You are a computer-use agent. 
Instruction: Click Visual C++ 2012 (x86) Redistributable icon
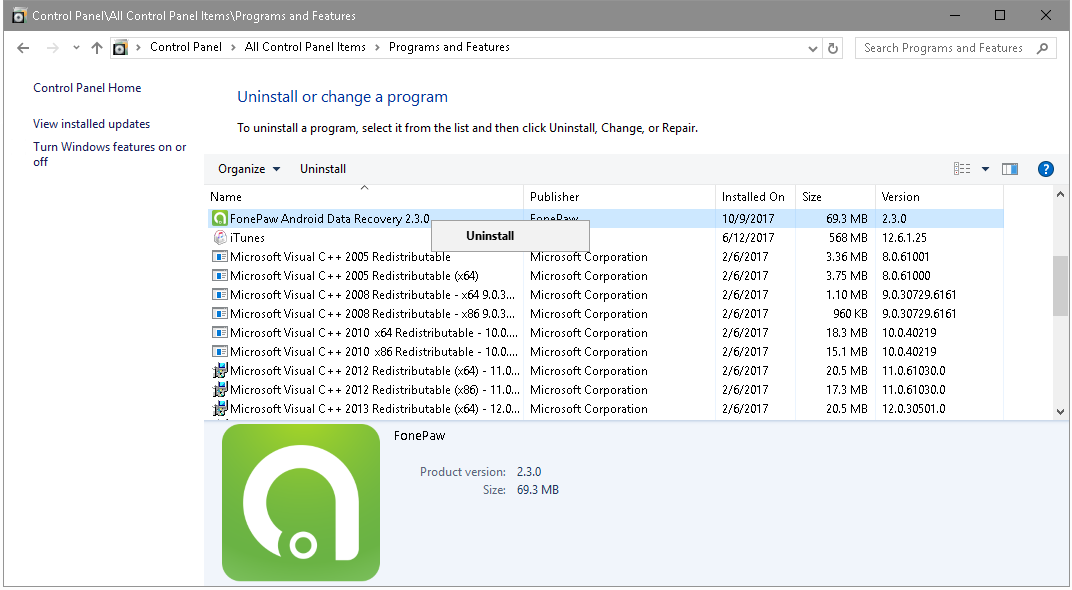pyautogui.click(x=219, y=390)
